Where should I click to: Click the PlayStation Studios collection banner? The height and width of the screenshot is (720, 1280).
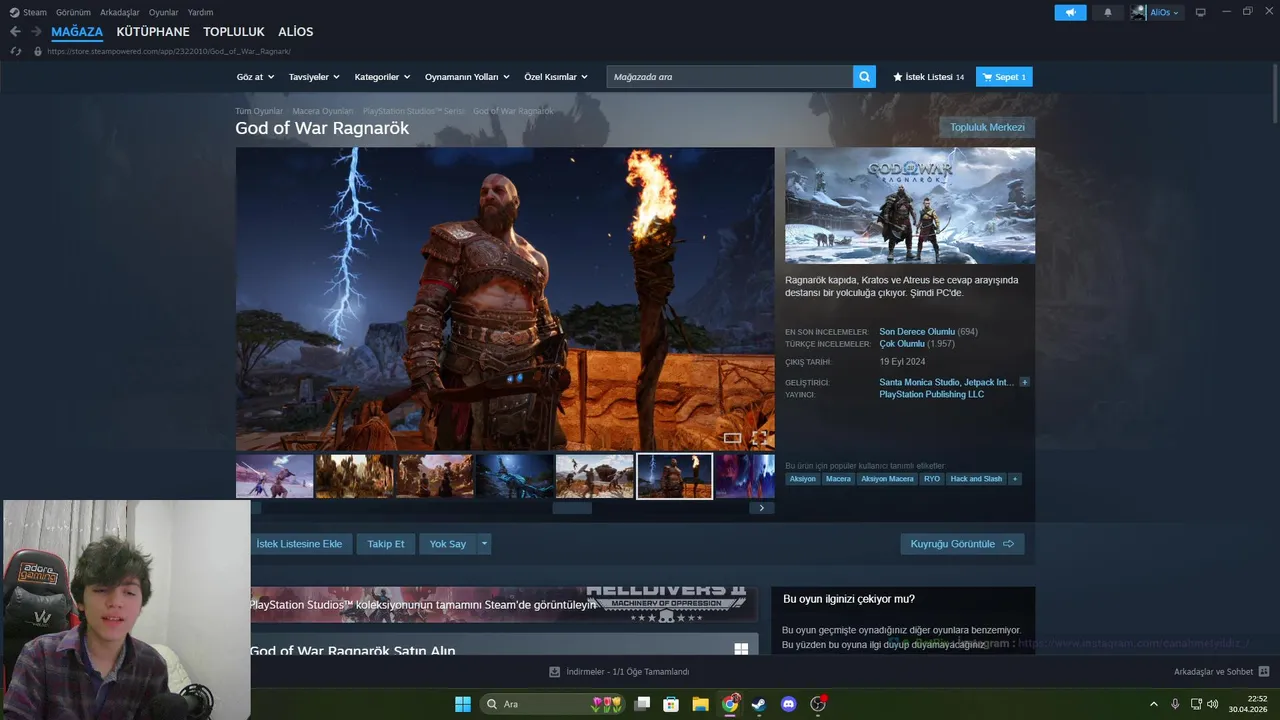[502, 604]
